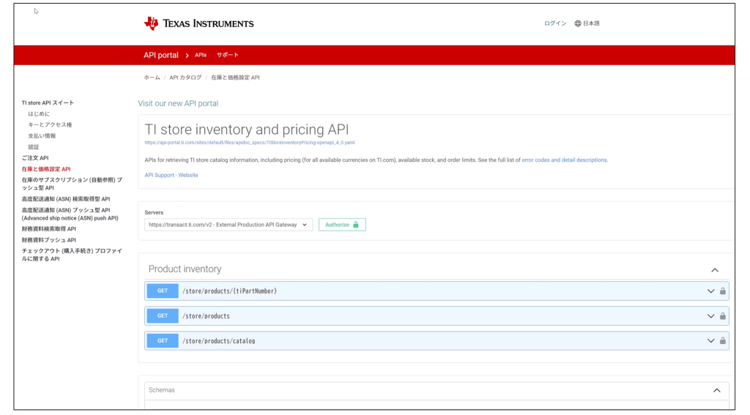Expand the /store/products endpoint chevron
750x415 pixels.
[x=711, y=316]
